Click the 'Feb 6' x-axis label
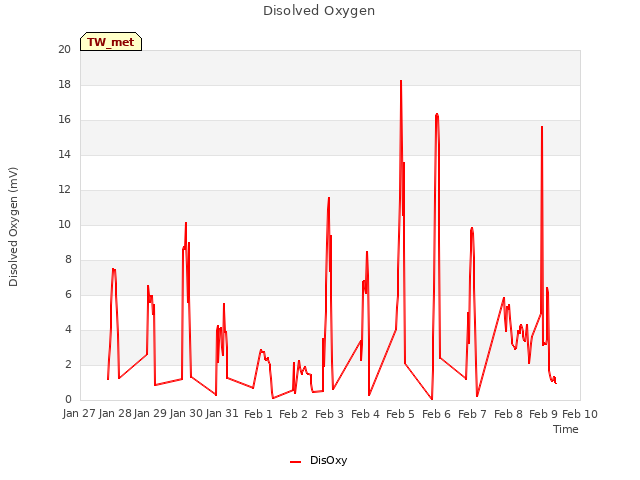This screenshot has height=480, width=640. [x=436, y=414]
